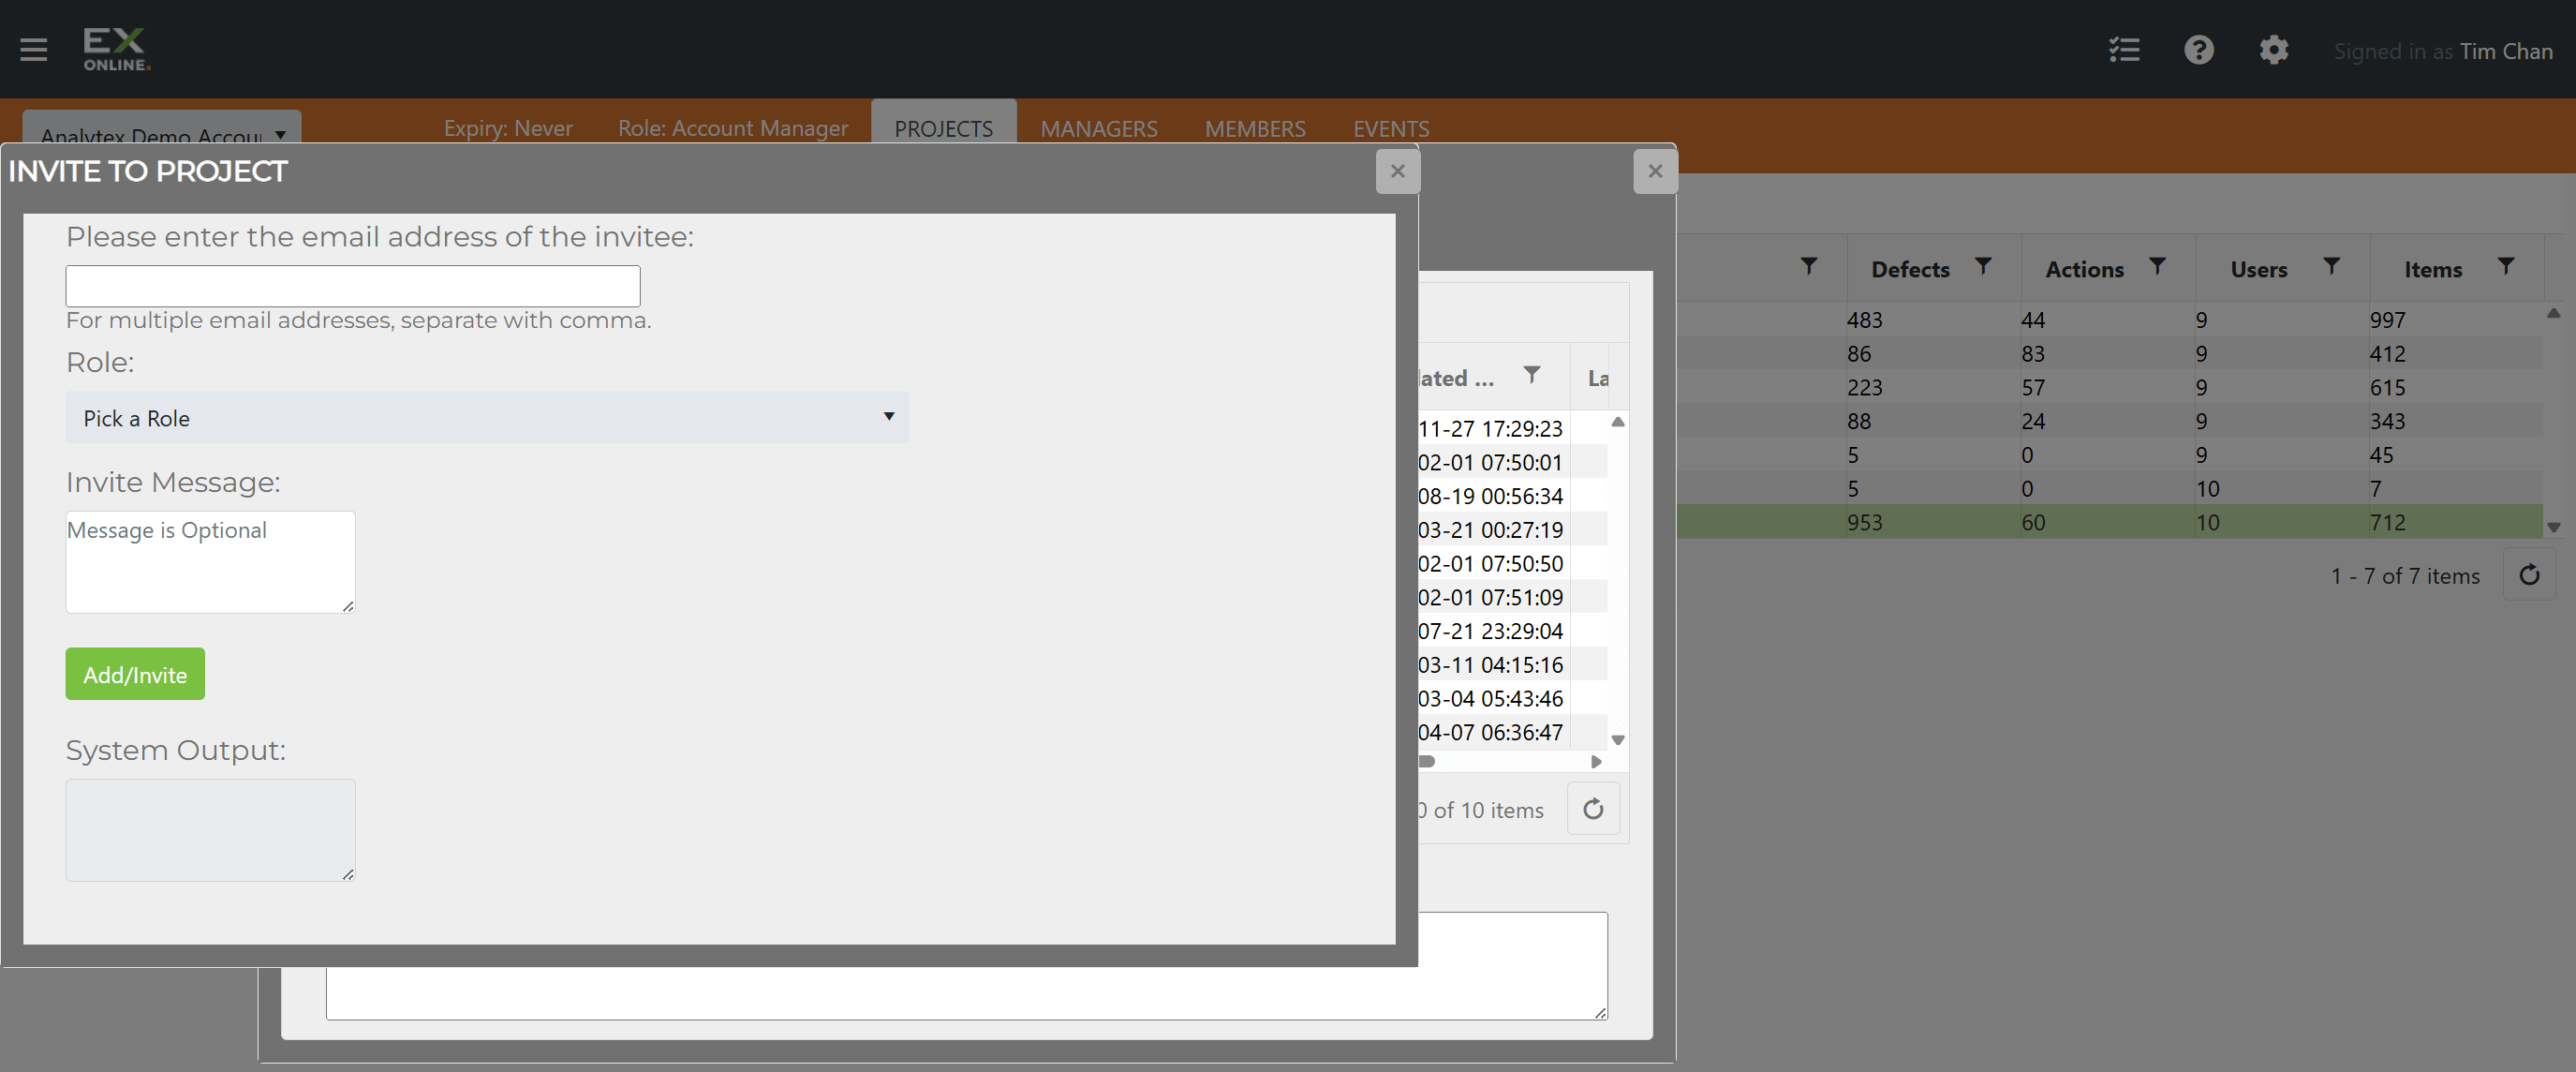
Task: Expand the Pick a Role dropdown
Action: pyautogui.click(x=487, y=417)
